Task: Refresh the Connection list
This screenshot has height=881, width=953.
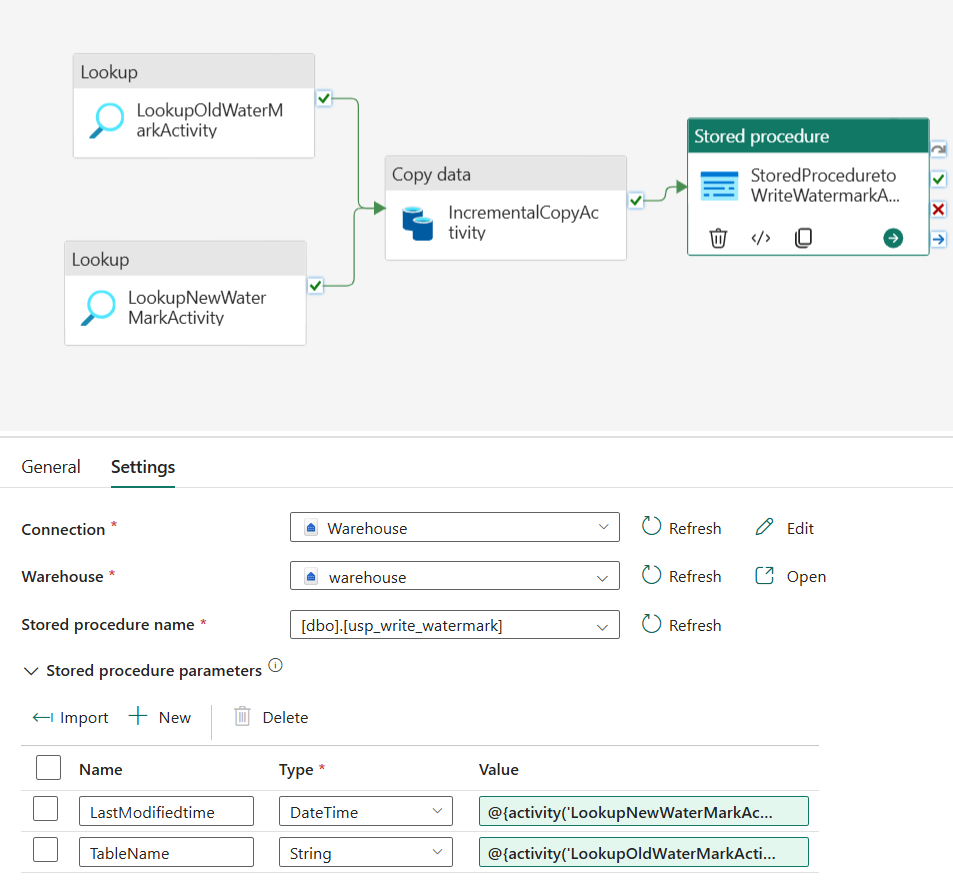Action: (x=681, y=527)
